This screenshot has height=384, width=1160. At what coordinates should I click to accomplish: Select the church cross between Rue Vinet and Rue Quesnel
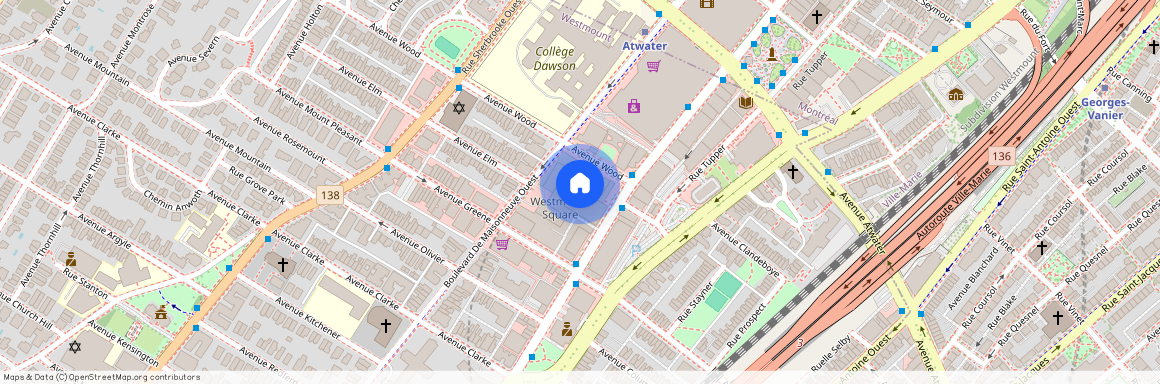(x=1042, y=247)
